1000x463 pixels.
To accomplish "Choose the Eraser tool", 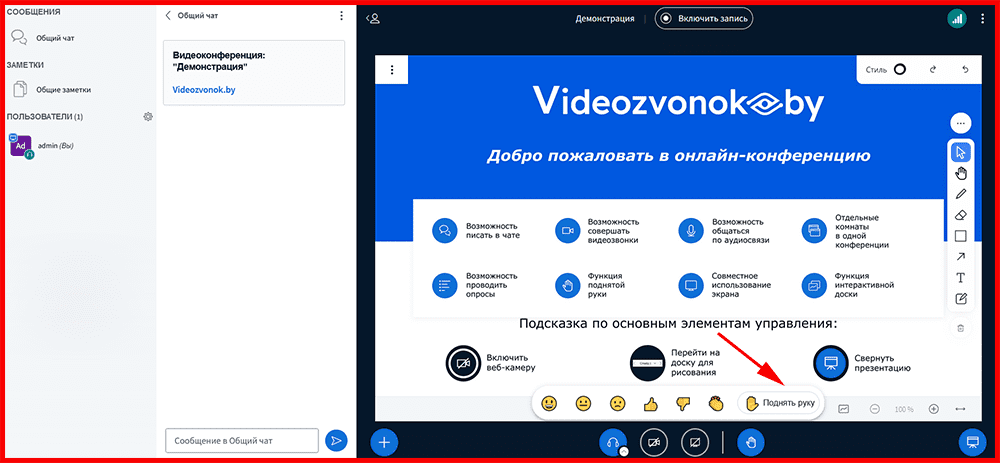I will coord(960,215).
